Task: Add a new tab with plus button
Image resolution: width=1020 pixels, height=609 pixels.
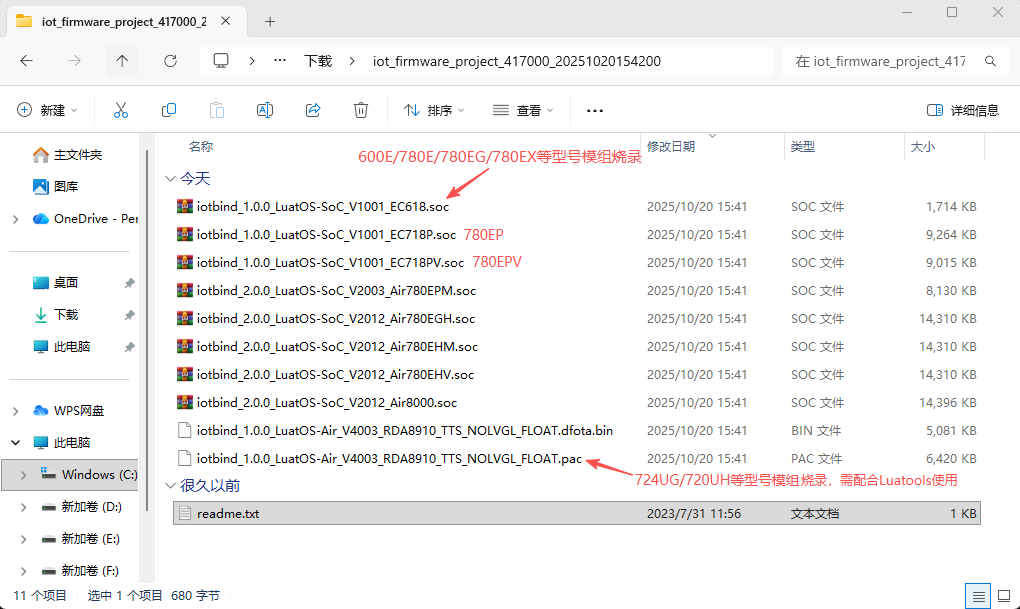Action: click(x=270, y=22)
